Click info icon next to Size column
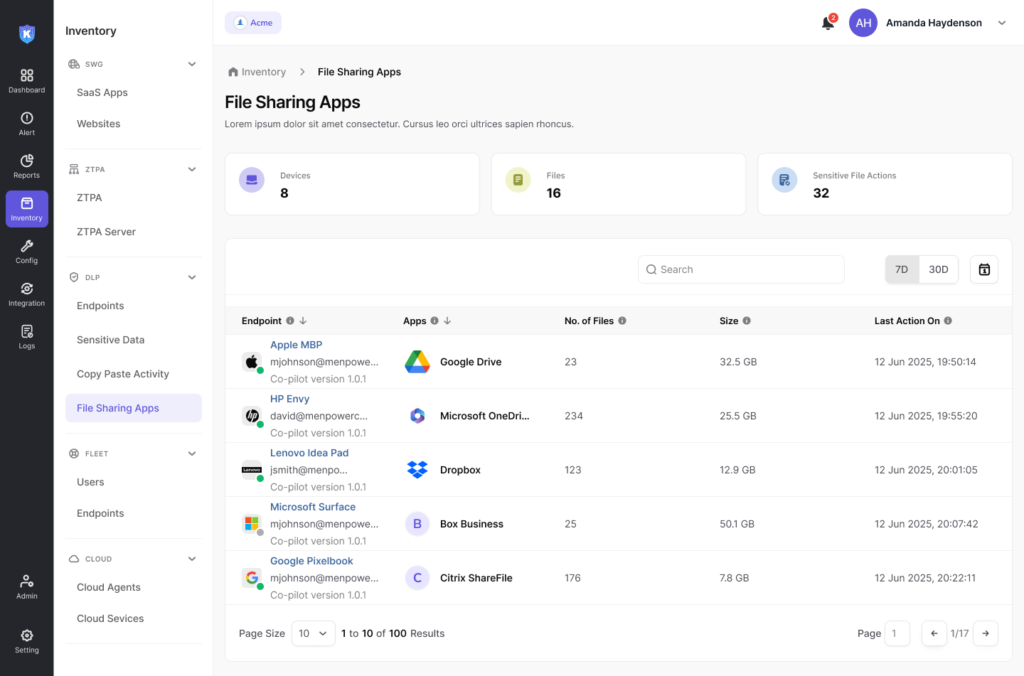The width and height of the screenshot is (1024, 676). tap(747, 321)
